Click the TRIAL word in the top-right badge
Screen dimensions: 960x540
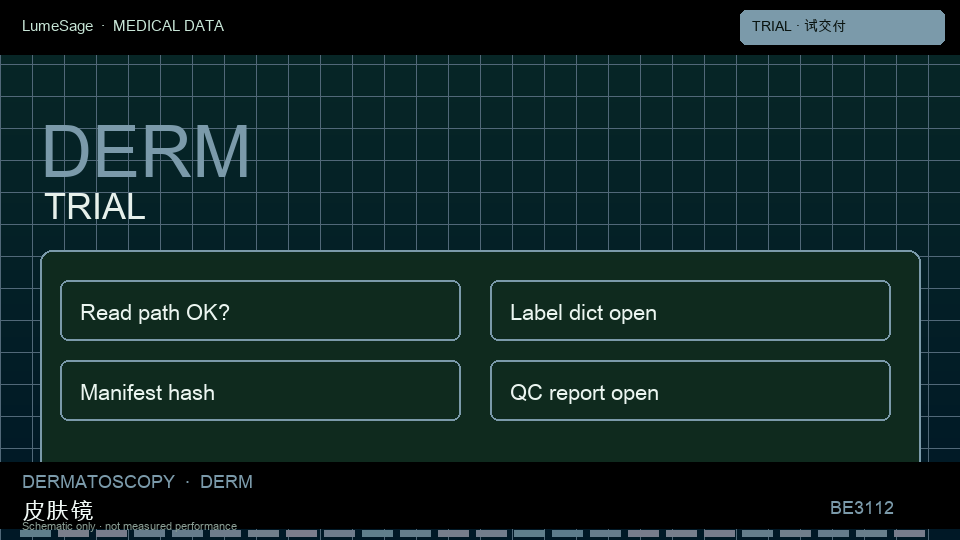coord(771,26)
